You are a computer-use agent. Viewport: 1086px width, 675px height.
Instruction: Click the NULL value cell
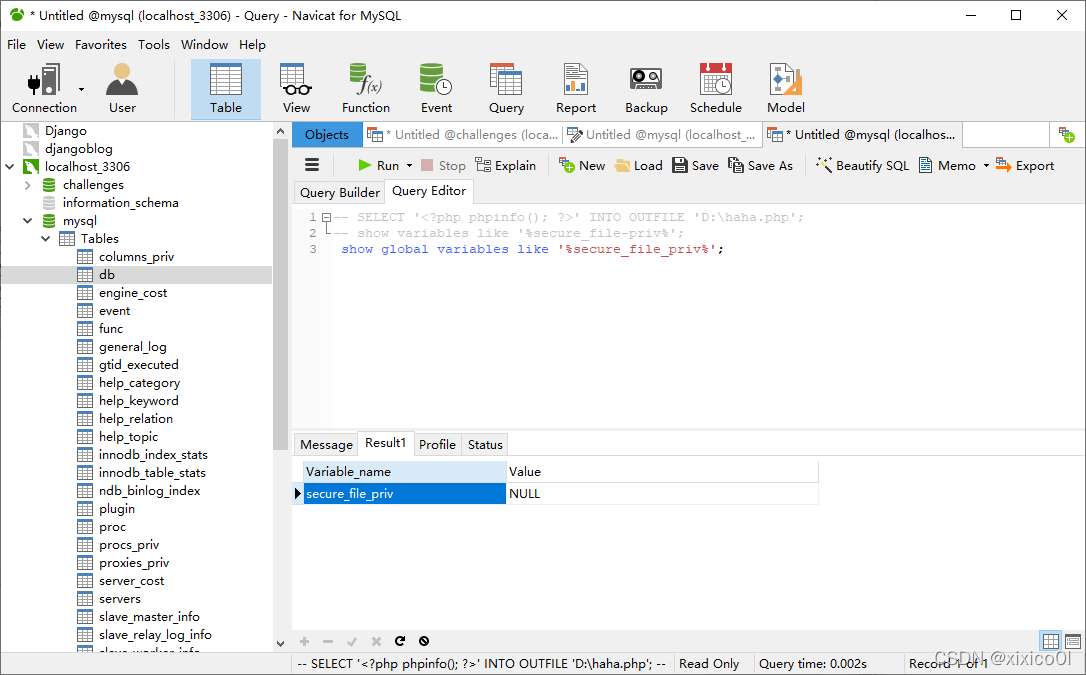662,494
